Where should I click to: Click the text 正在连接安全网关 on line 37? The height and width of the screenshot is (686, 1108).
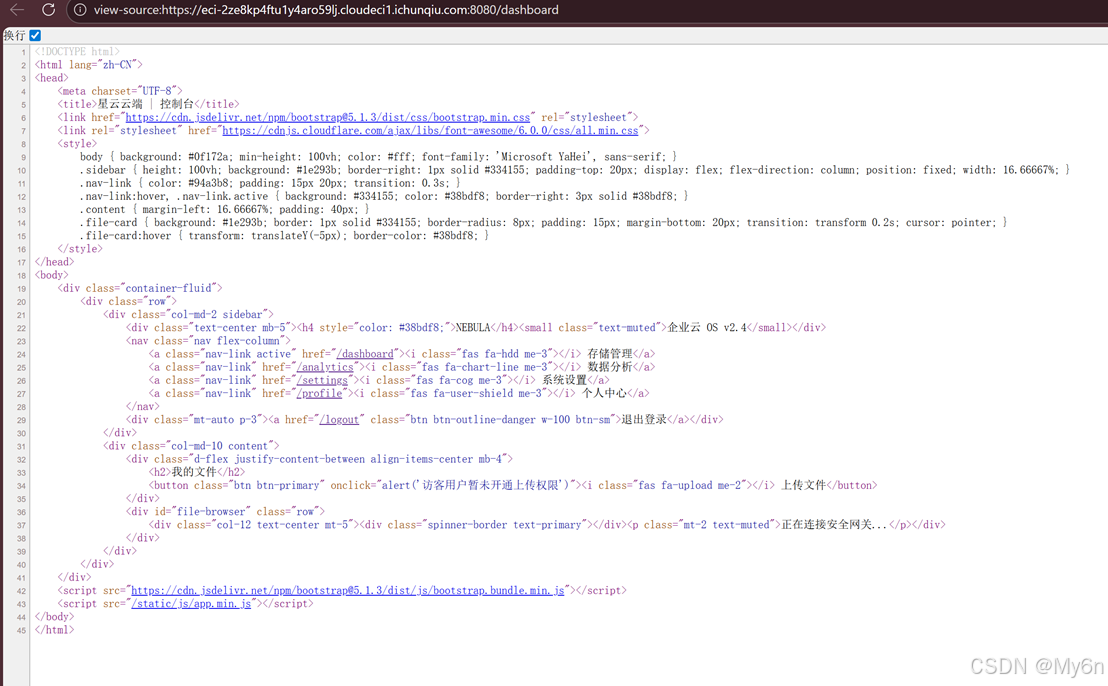pyautogui.click(x=826, y=525)
